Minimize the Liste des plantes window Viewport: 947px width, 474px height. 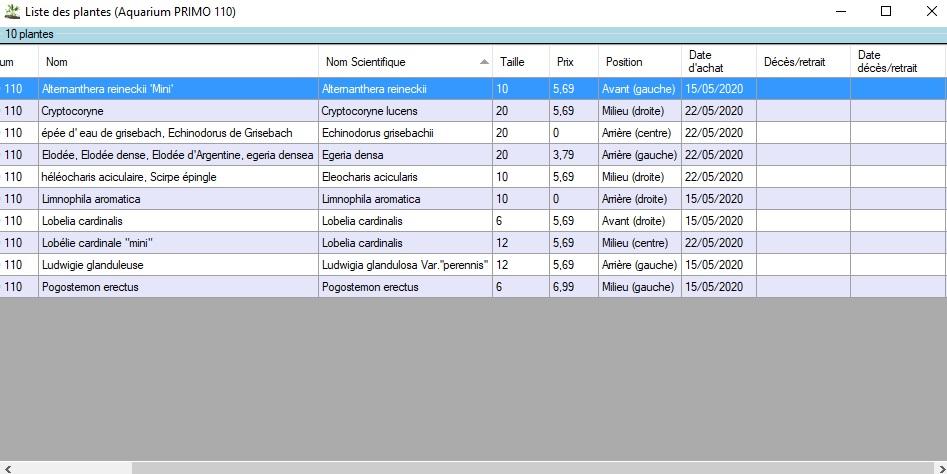click(840, 11)
